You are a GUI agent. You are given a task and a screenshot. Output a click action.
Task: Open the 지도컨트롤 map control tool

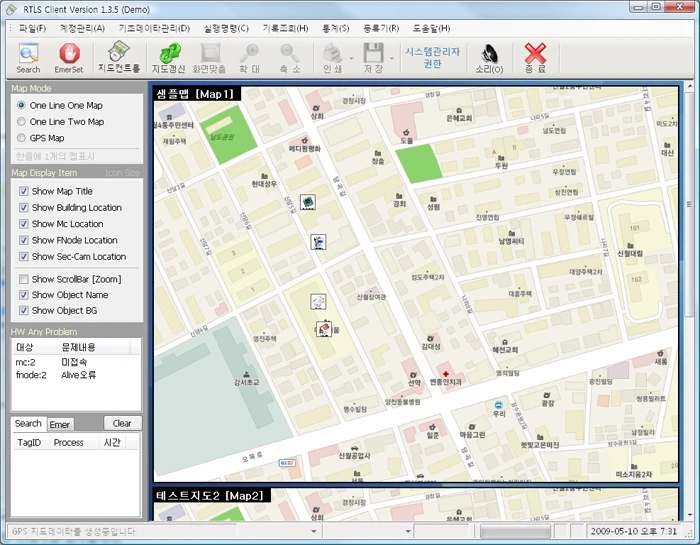click(119, 57)
